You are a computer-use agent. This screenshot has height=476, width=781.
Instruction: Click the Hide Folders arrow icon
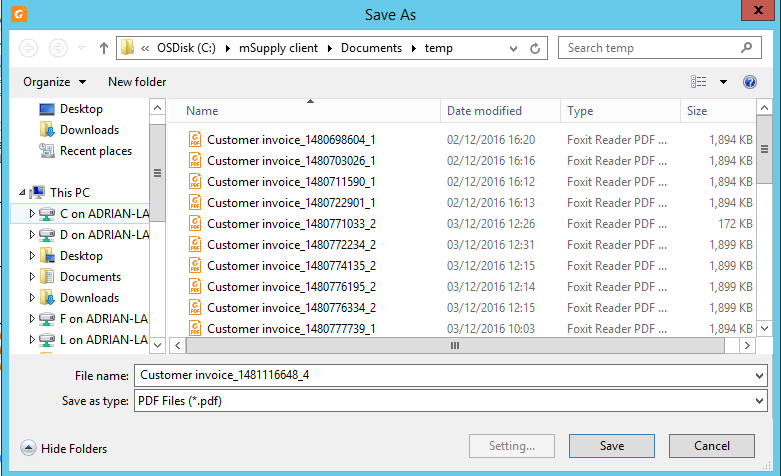click(x=28, y=449)
